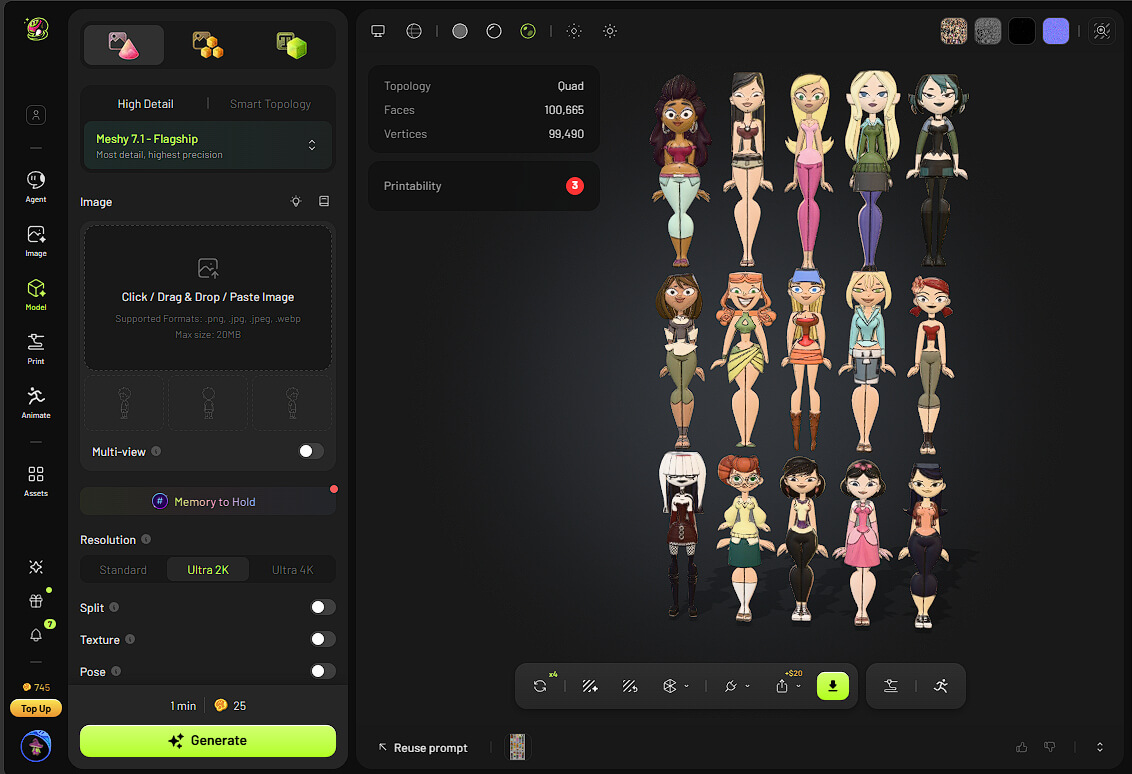This screenshot has width=1132, height=774.
Task: Select the Ultra 4K resolution option
Action: click(x=292, y=570)
